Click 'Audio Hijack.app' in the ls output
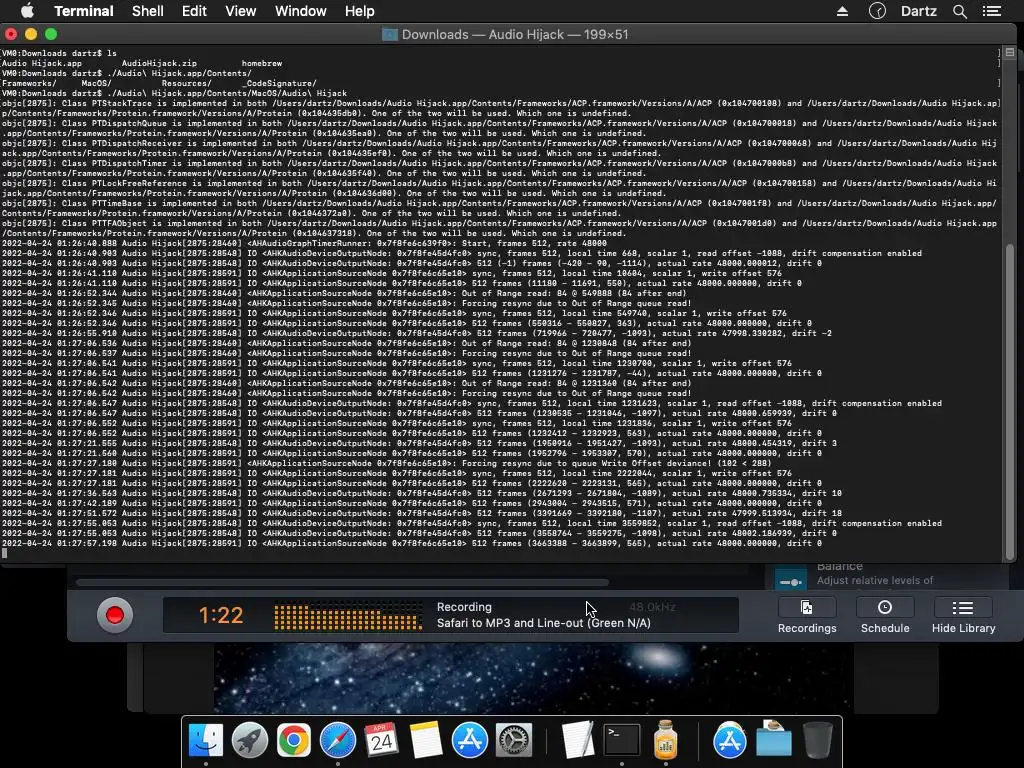 point(42,63)
